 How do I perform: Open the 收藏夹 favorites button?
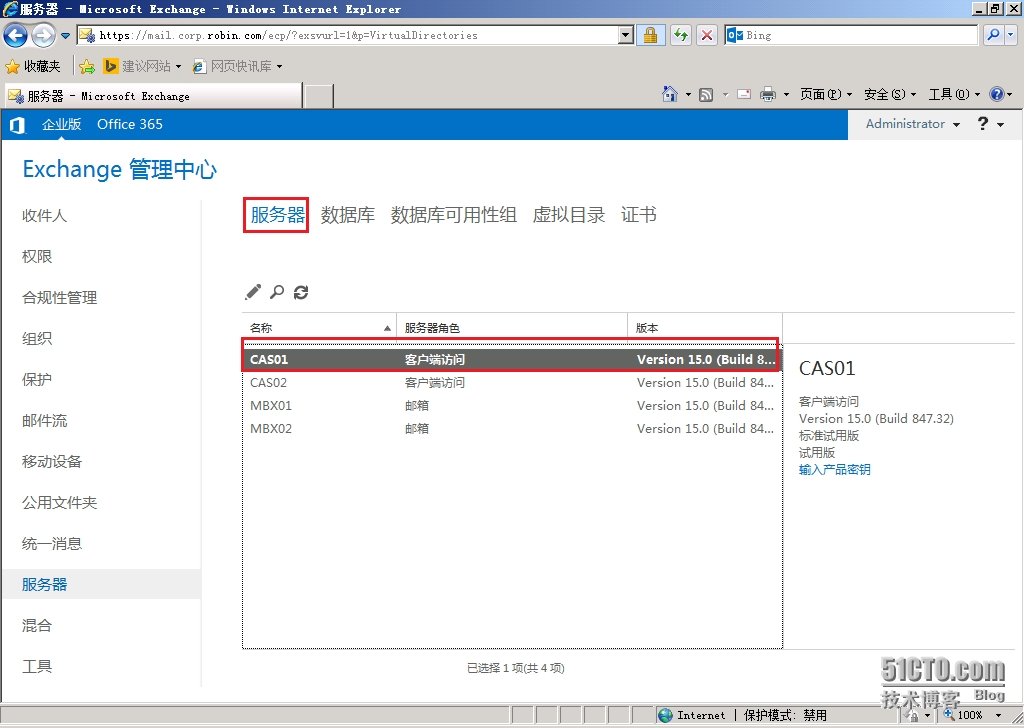click(32, 66)
